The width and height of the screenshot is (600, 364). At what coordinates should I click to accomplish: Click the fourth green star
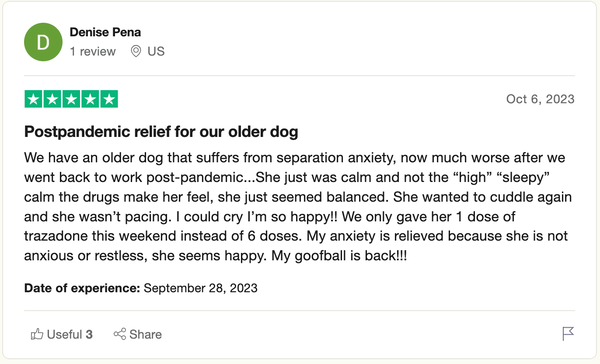tap(90, 99)
